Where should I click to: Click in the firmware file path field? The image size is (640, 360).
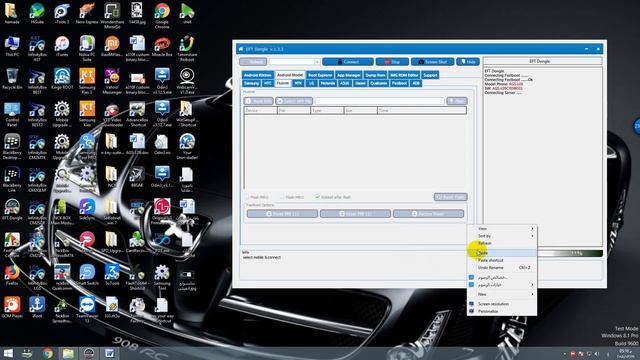pos(380,101)
